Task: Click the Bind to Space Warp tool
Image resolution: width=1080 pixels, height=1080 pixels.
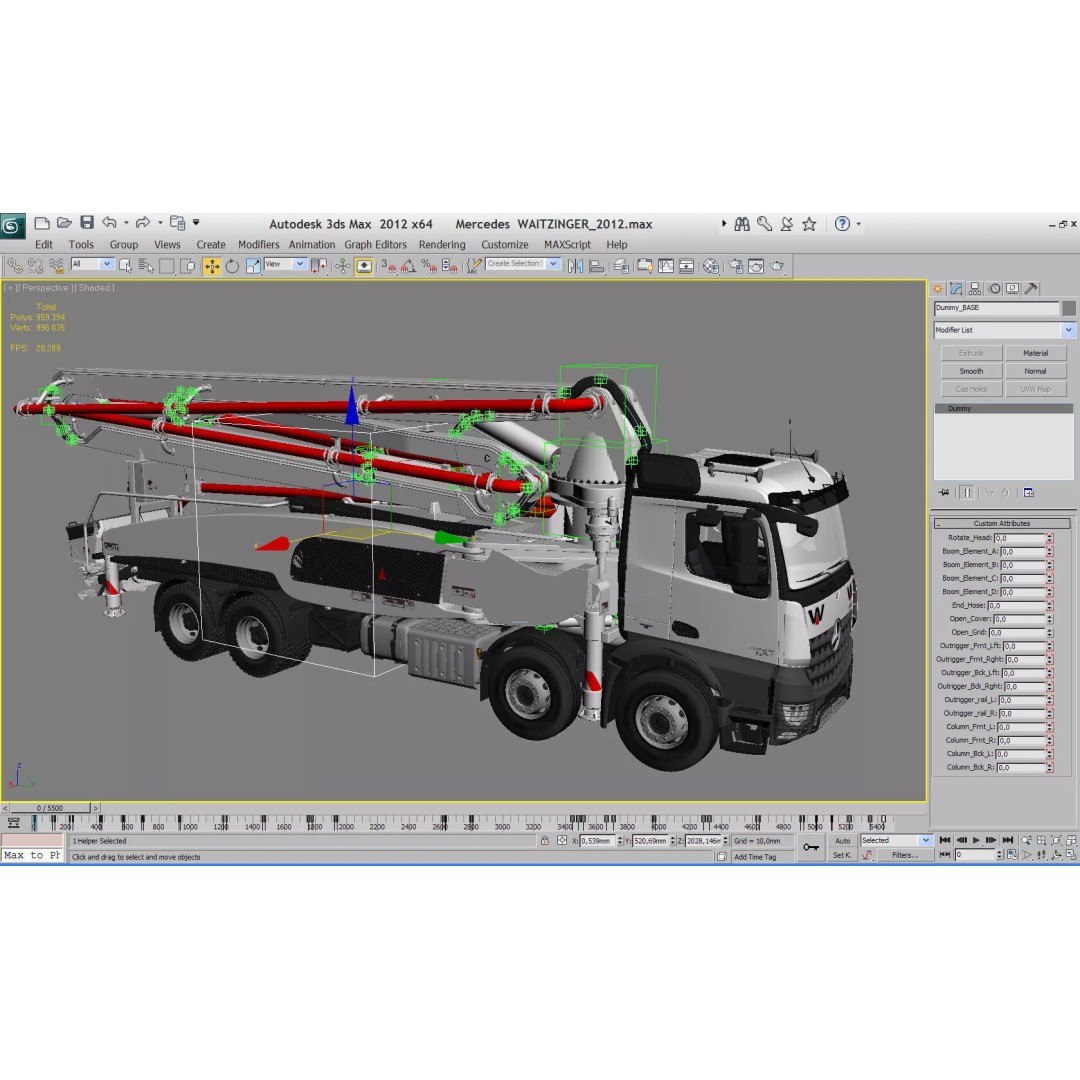Action: (56, 266)
